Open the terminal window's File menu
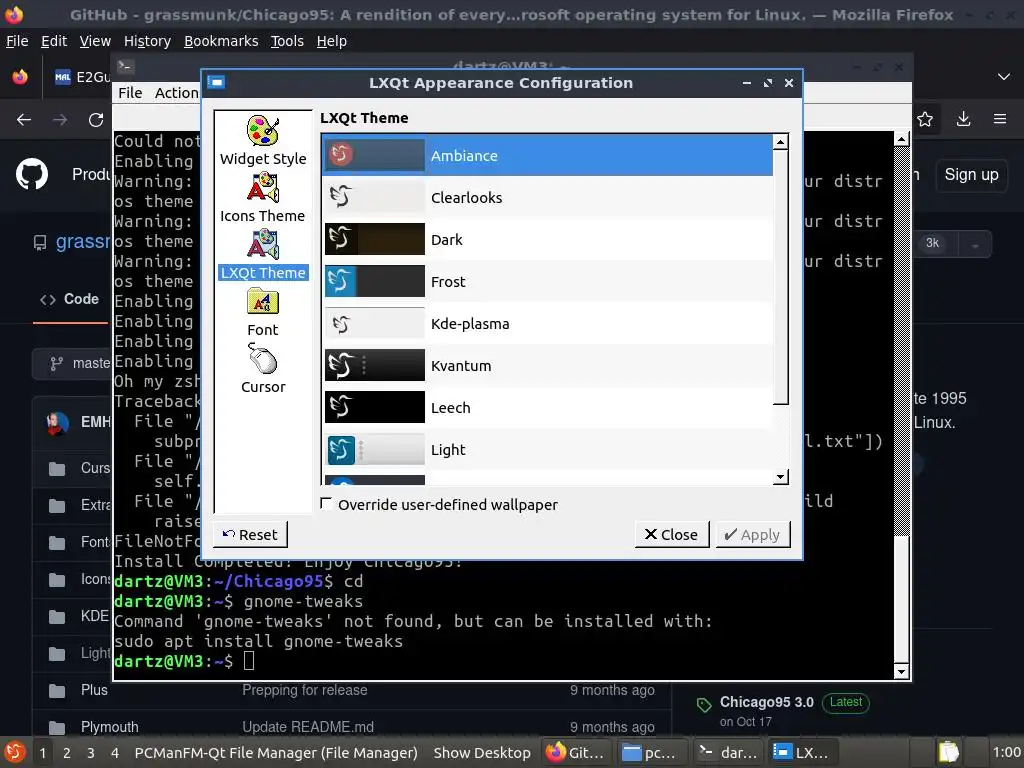The image size is (1024, 768). click(x=130, y=93)
